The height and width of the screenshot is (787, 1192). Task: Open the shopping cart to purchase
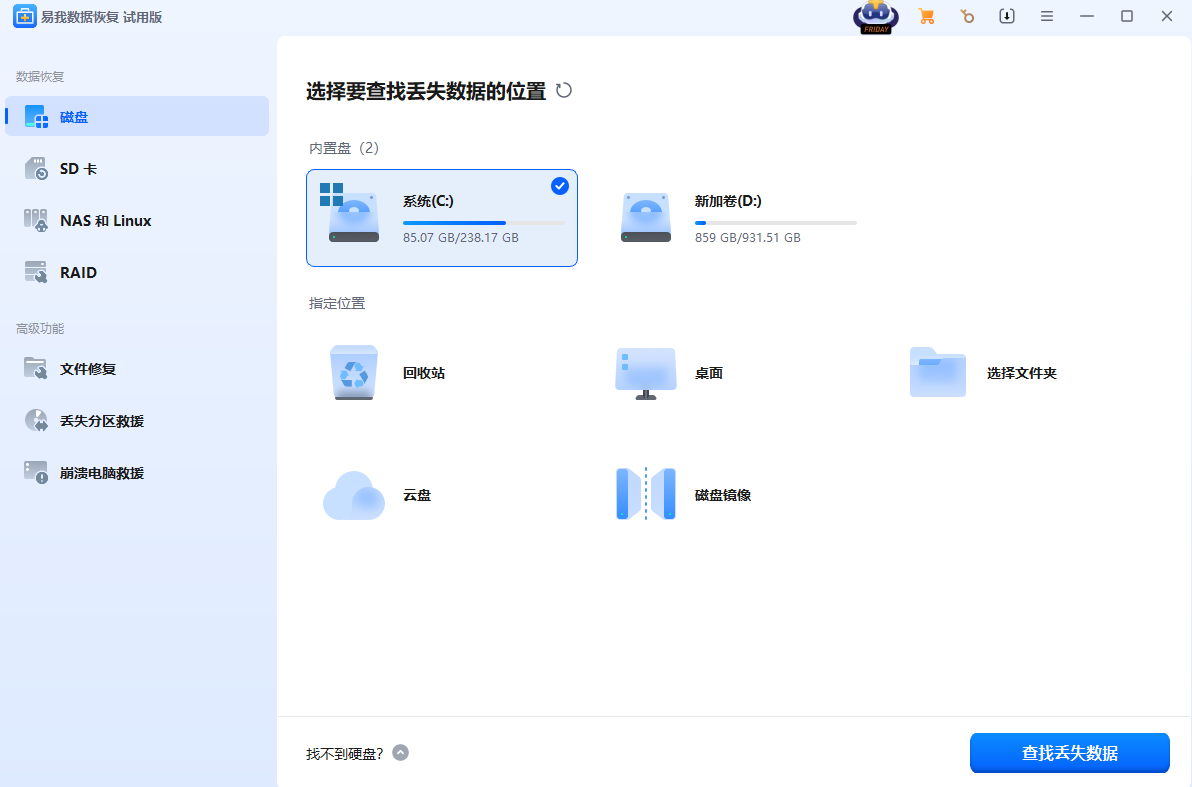click(x=927, y=16)
